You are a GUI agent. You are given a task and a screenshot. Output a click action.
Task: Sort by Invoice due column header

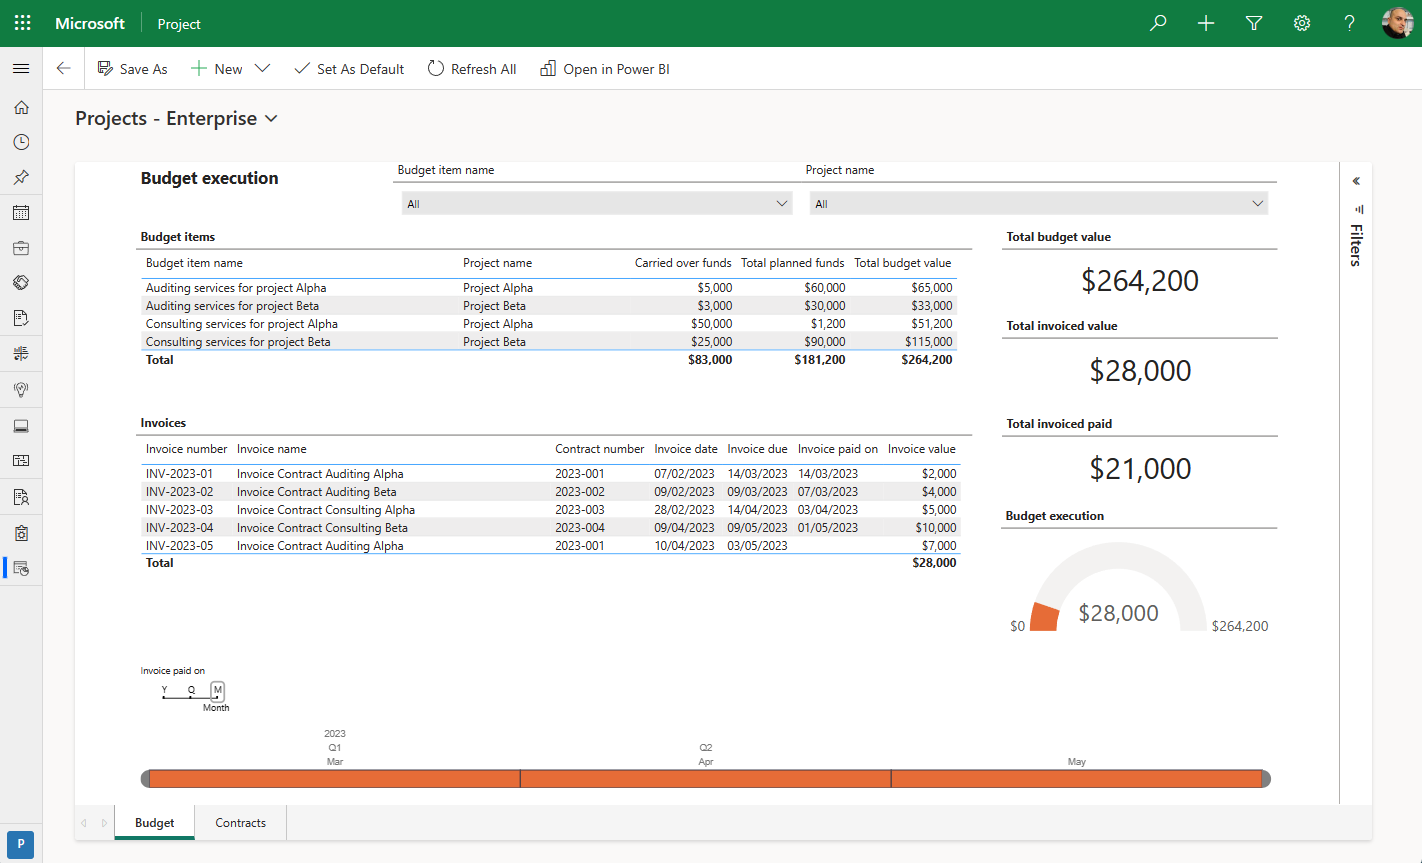pyautogui.click(x=757, y=449)
